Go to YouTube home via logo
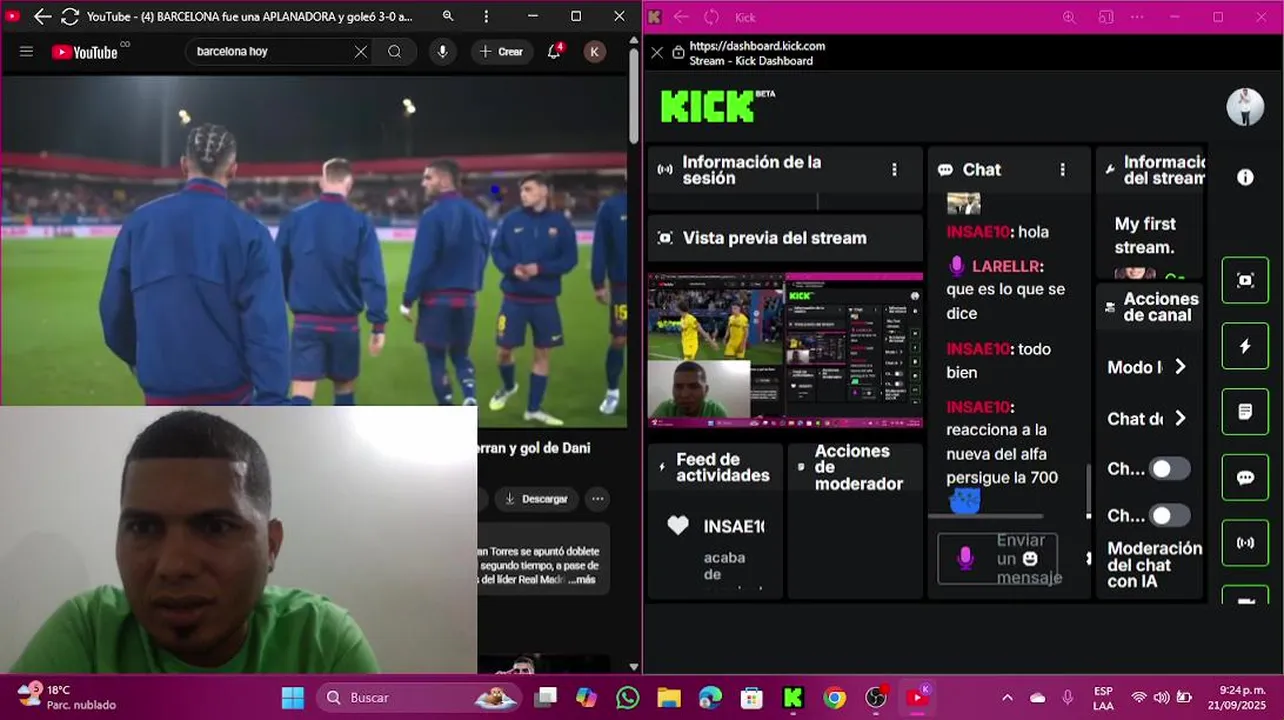The width and height of the screenshot is (1284, 720). pos(85,52)
